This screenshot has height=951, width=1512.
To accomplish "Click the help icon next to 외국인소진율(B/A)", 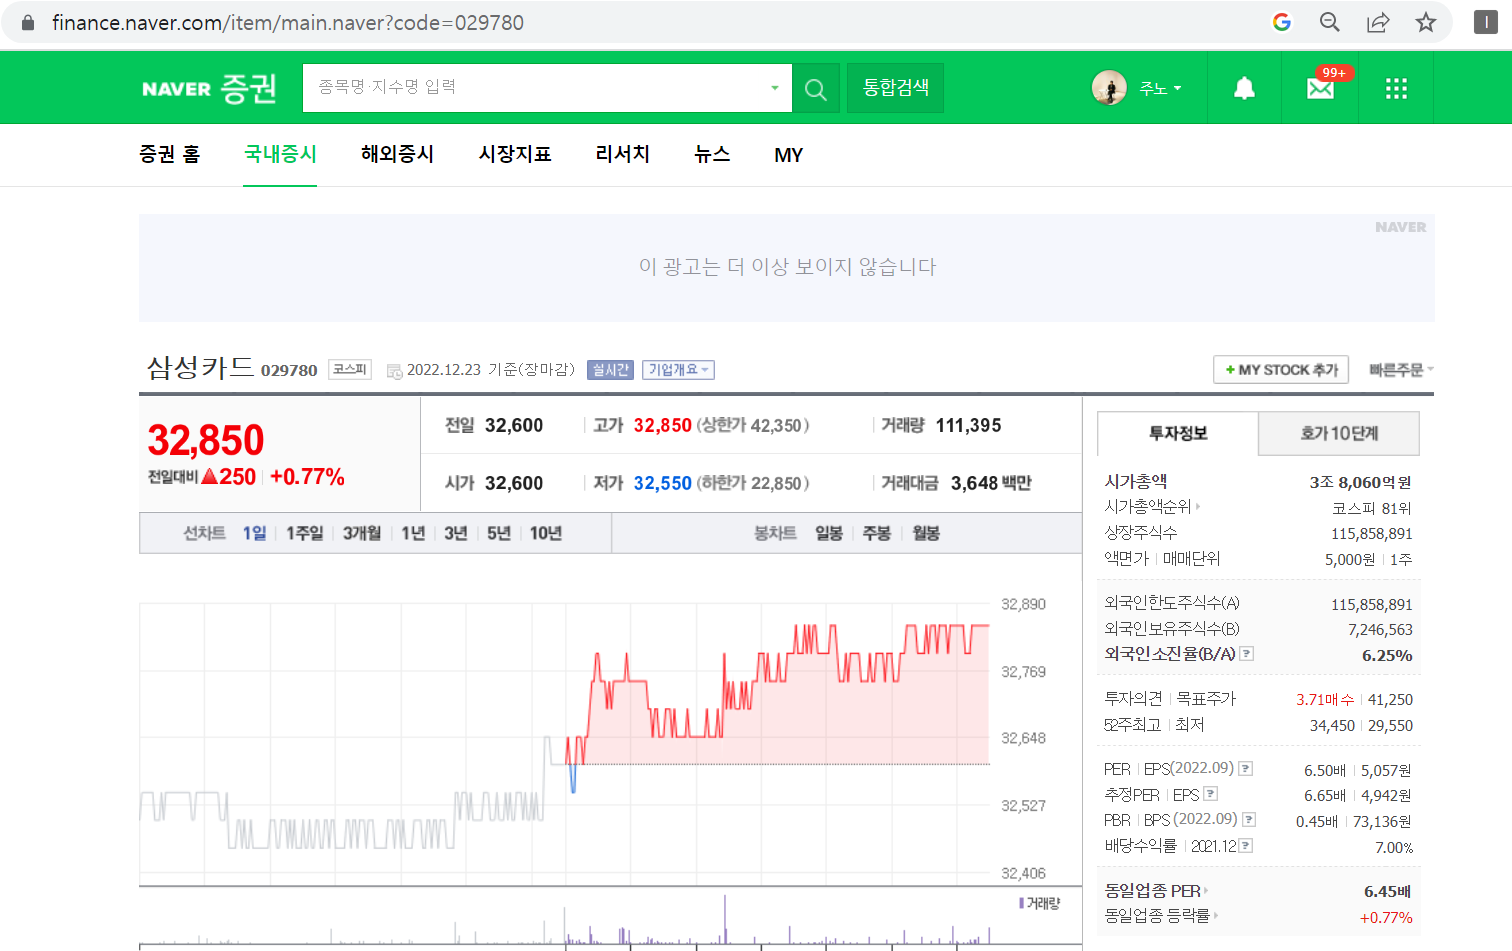I will [1246, 654].
